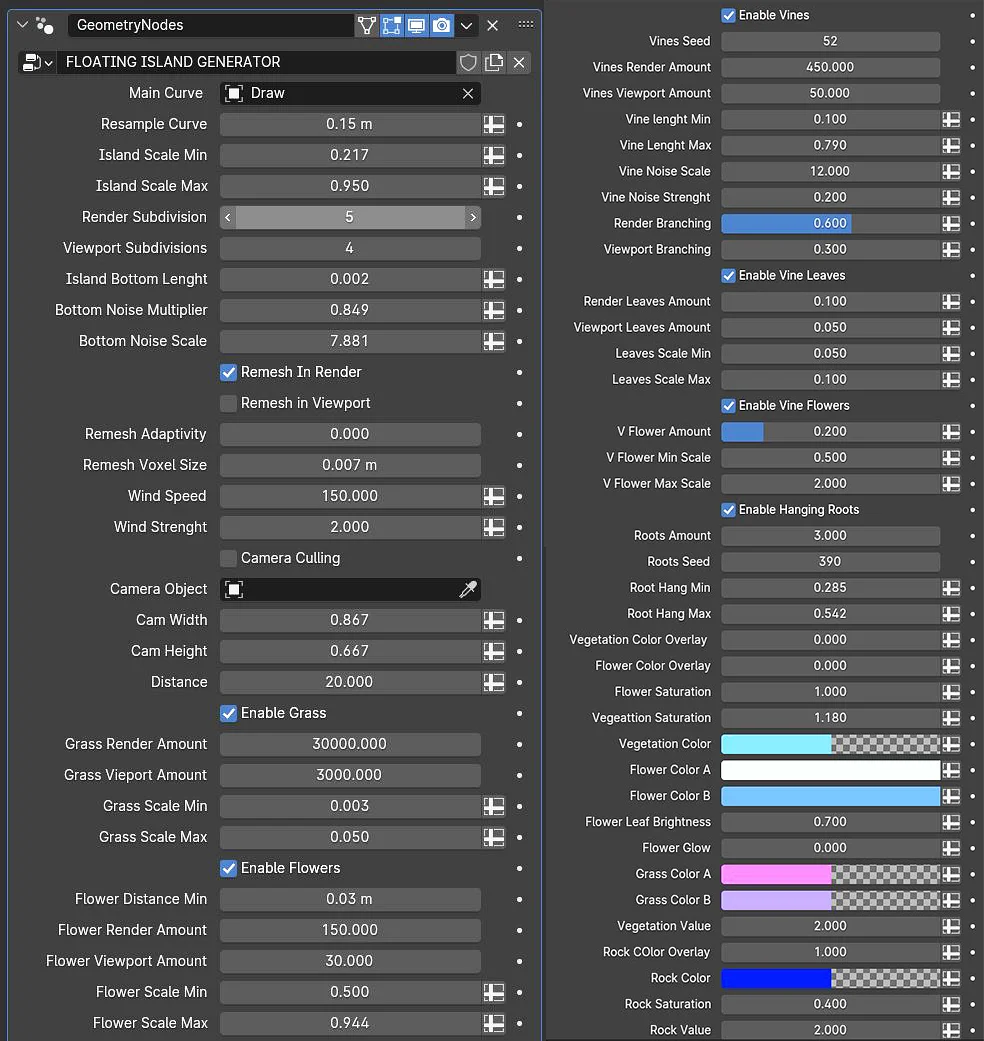Image resolution: width=984 pixels, height=1041 pixels.
Task: Toggle modifier viewport display monitor icon
Action: [416, 25]
